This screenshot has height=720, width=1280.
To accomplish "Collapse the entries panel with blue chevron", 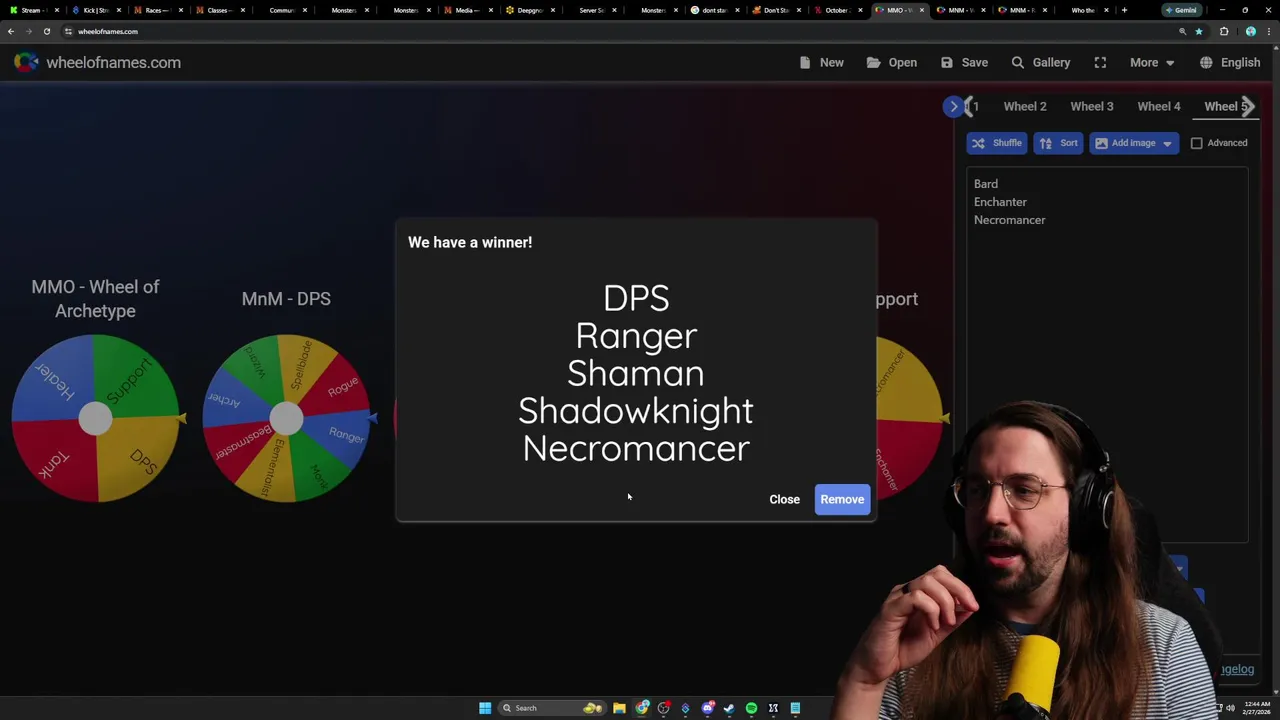I will point(954,106).
